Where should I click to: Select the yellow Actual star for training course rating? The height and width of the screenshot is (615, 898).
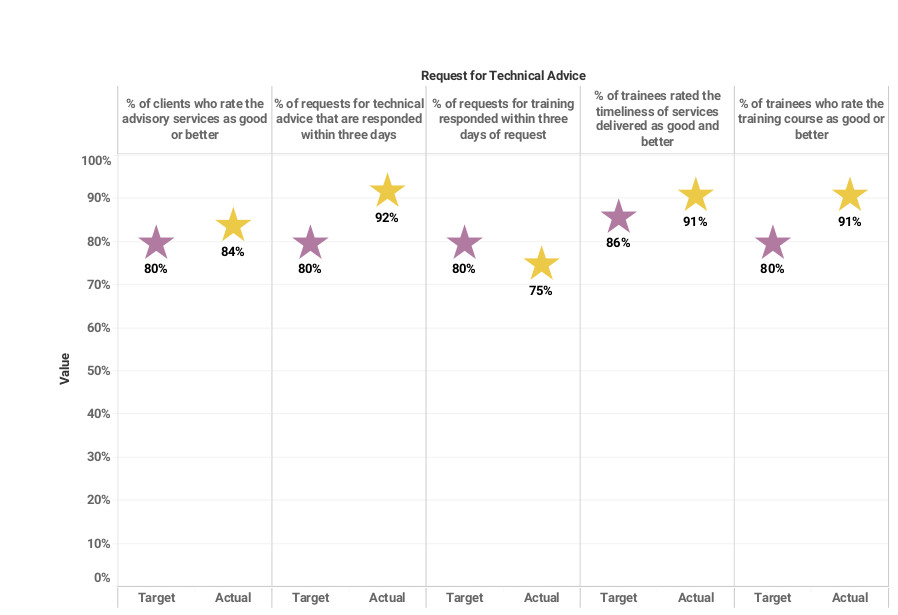coord(850,195)
